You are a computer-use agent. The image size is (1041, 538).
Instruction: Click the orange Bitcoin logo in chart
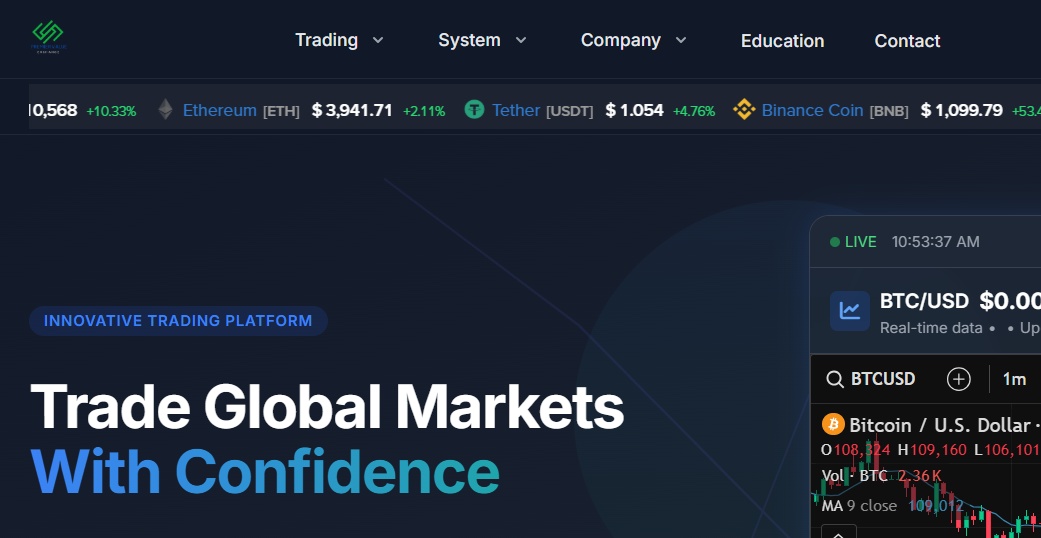pos(833,425)
